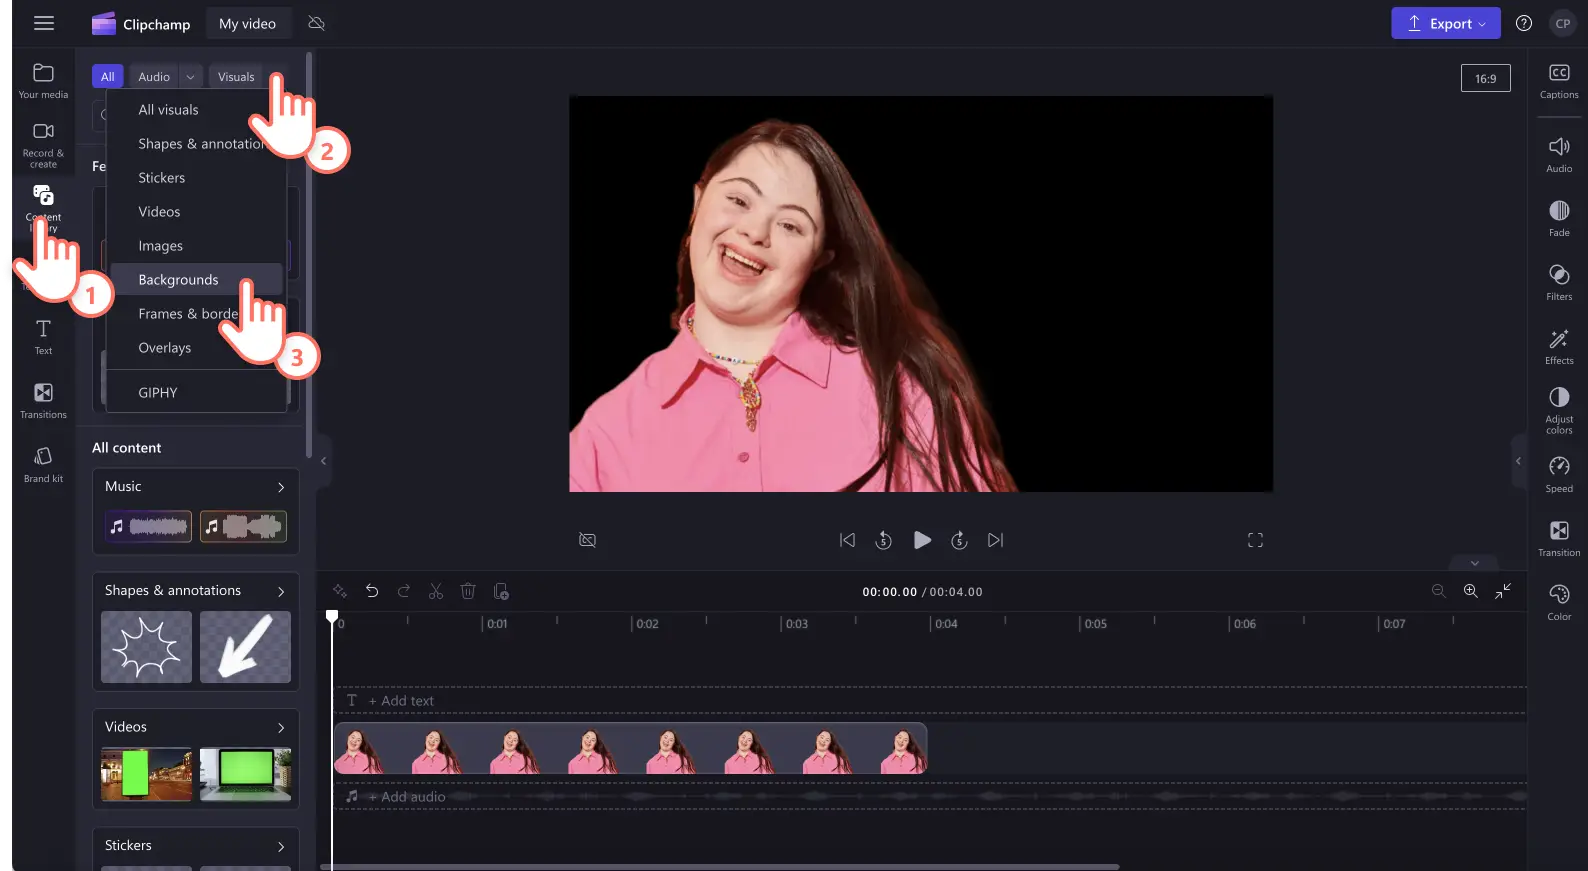Zoom in on the timeline
The width and height of the screenshot is (1588, 871).
click(1470, 591)
